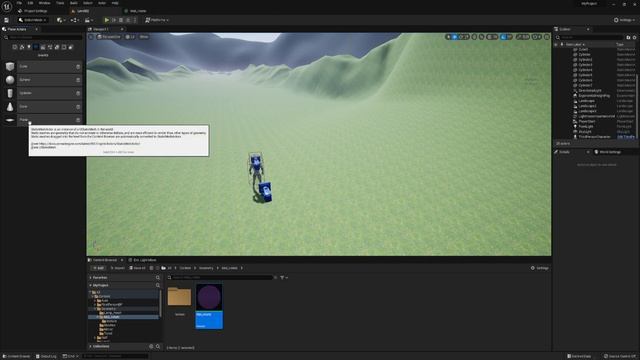Click the green Play button
Image resolution: width=640 pixels, height=360 pixels.
click(x=107, y=20)
